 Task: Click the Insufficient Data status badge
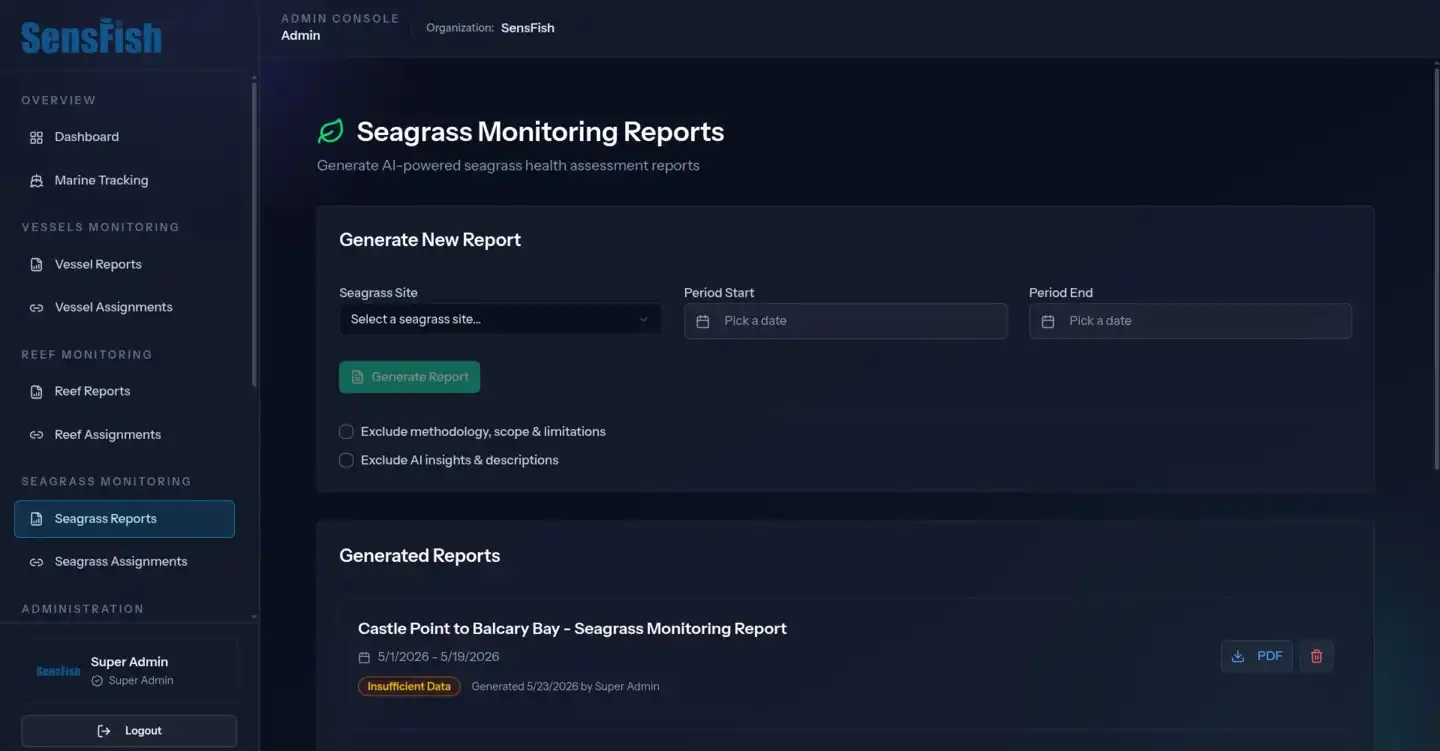(x=409, y=687)
